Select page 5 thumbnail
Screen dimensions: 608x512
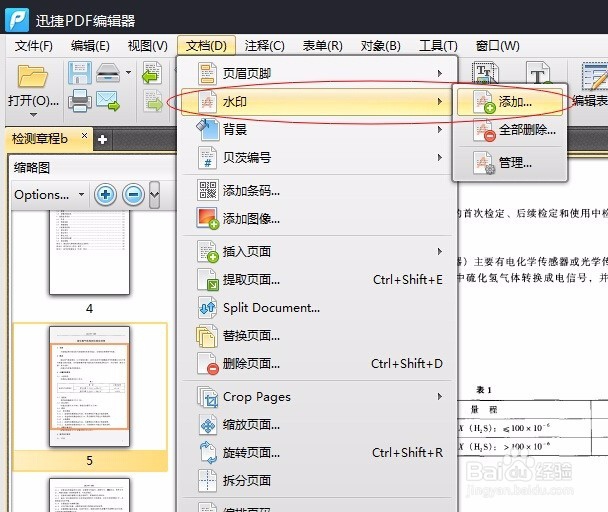coord(90,386)
